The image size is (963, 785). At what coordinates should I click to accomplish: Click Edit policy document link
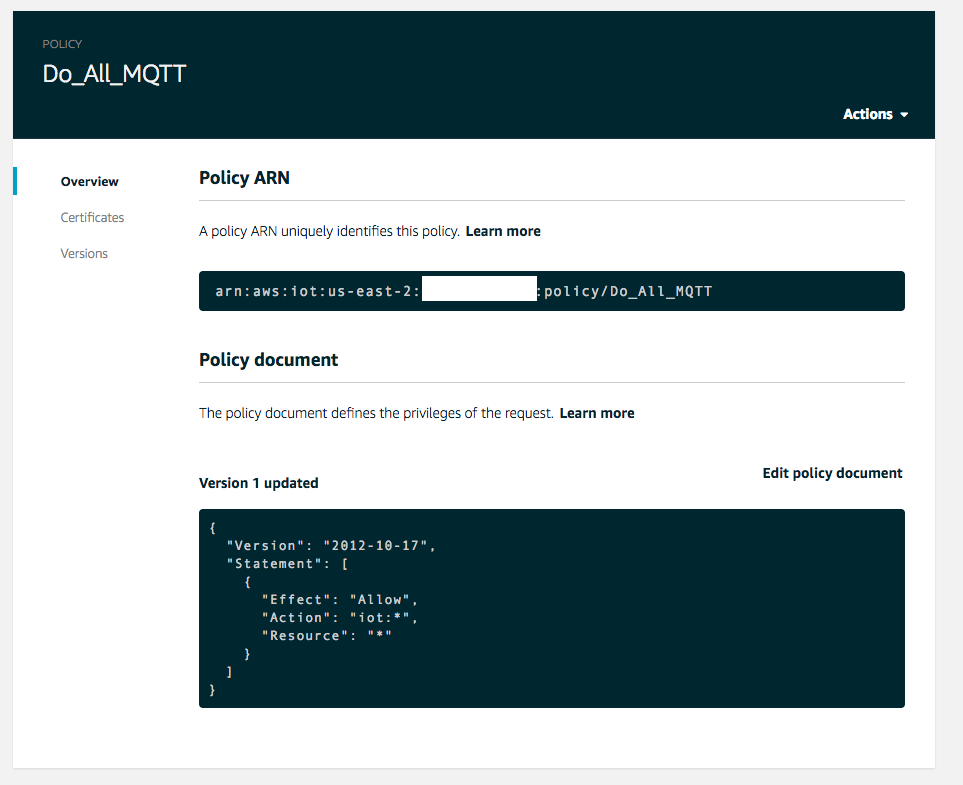[832, 473]
